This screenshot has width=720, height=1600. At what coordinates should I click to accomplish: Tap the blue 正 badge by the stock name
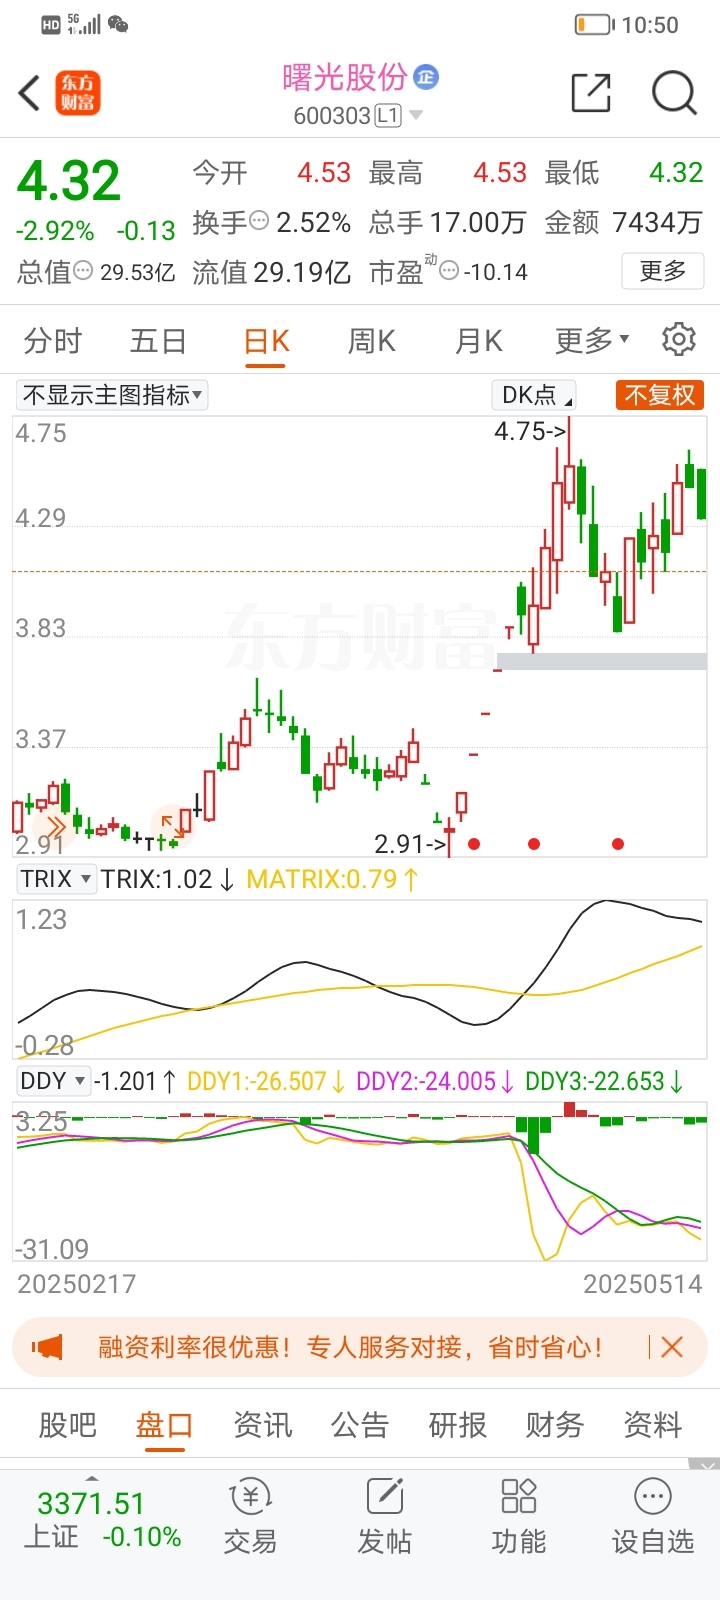click(x=426, y=77)
